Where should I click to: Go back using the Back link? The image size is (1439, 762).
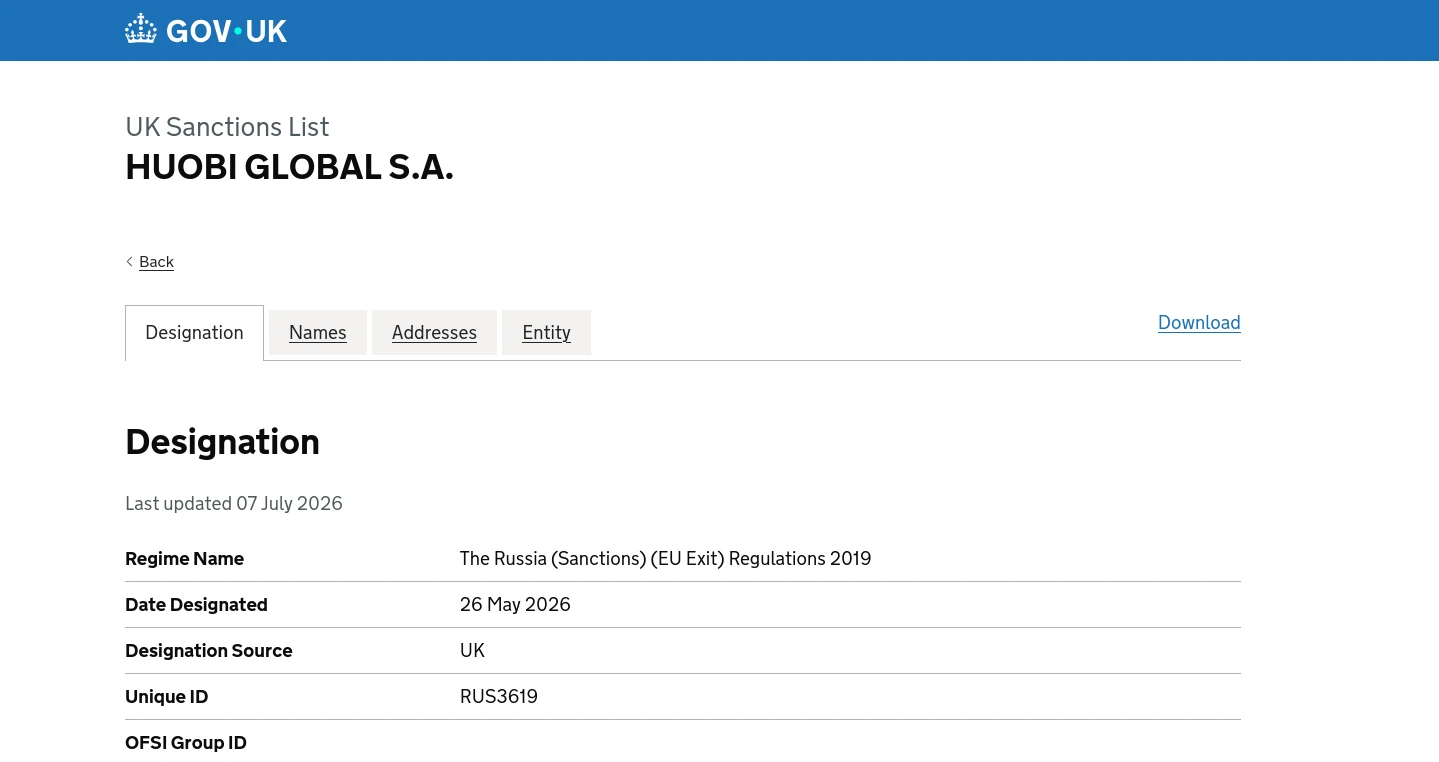156,262
